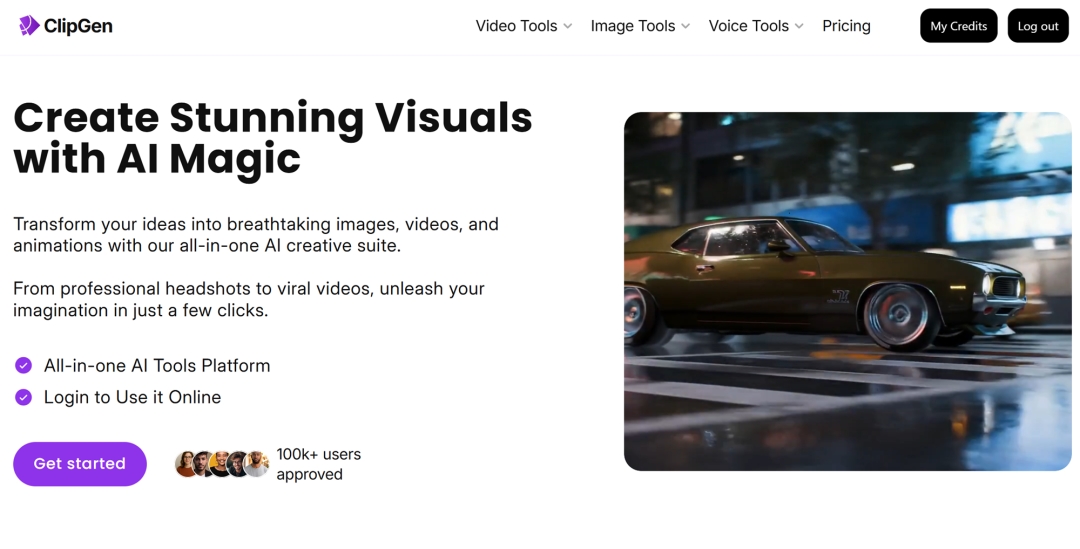Screen dimensions: 1080x549
Task: Click the Create Stunning Visuals headline
Action: point(272,138)
